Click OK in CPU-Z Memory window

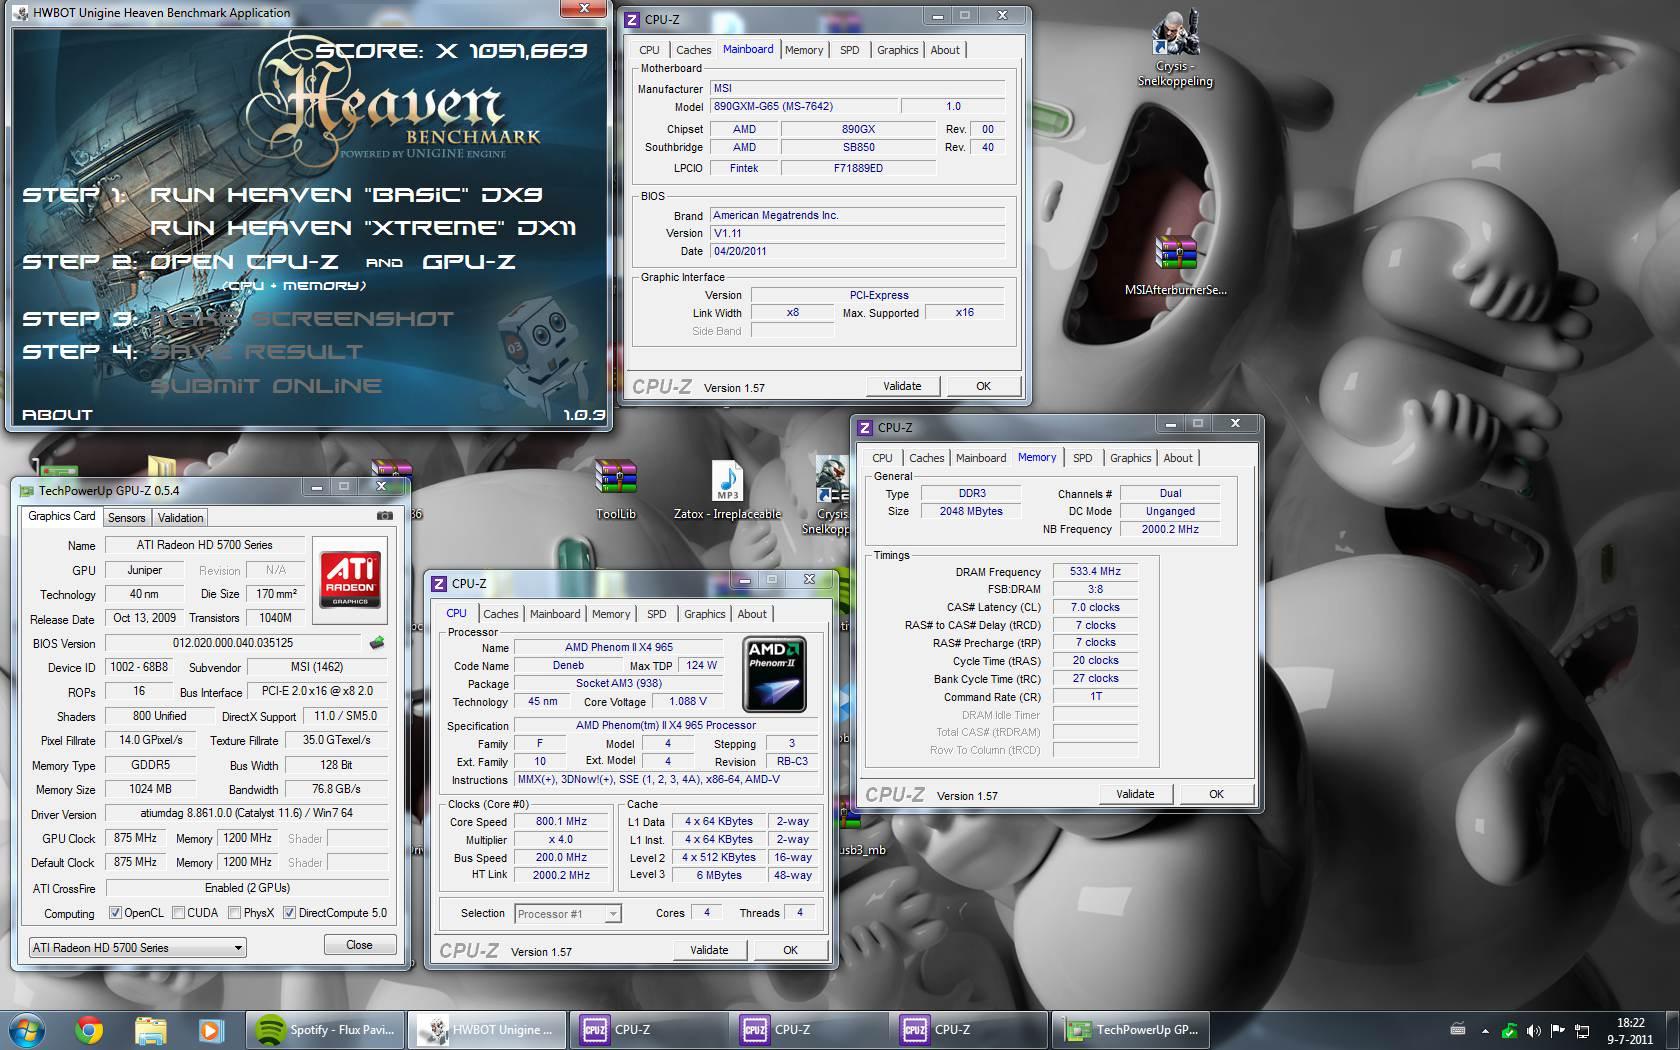1216,794
